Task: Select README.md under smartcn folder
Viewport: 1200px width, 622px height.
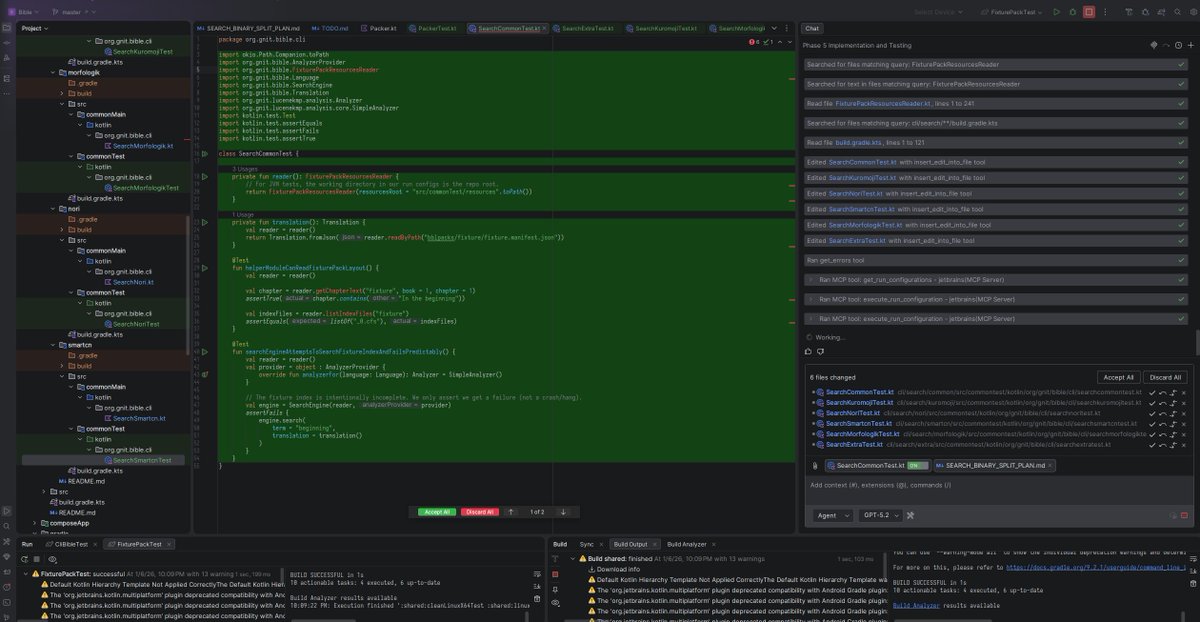Action: pos(86,481)
